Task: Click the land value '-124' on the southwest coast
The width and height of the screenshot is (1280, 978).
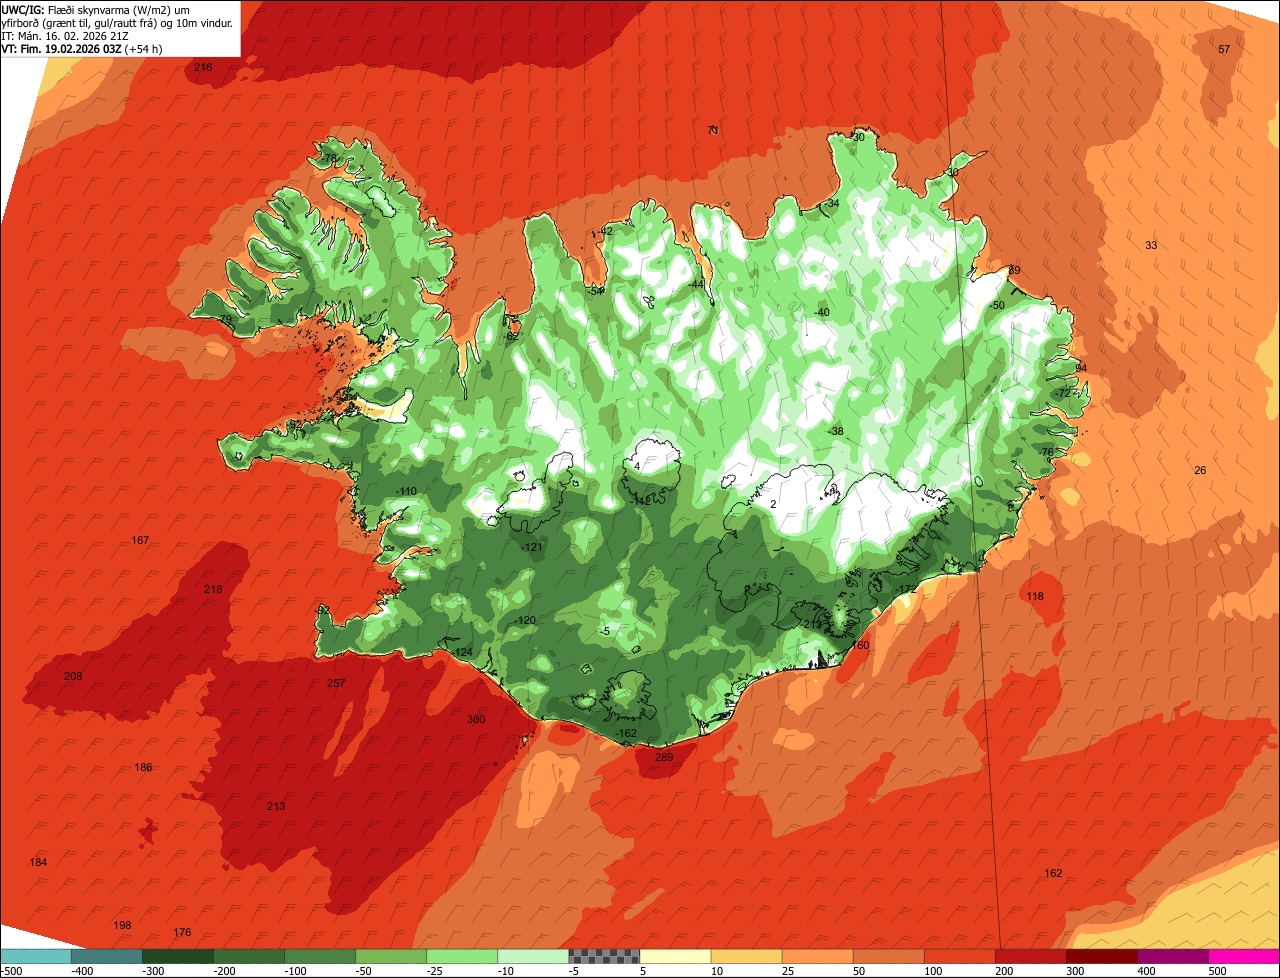Action: (462, 652)
